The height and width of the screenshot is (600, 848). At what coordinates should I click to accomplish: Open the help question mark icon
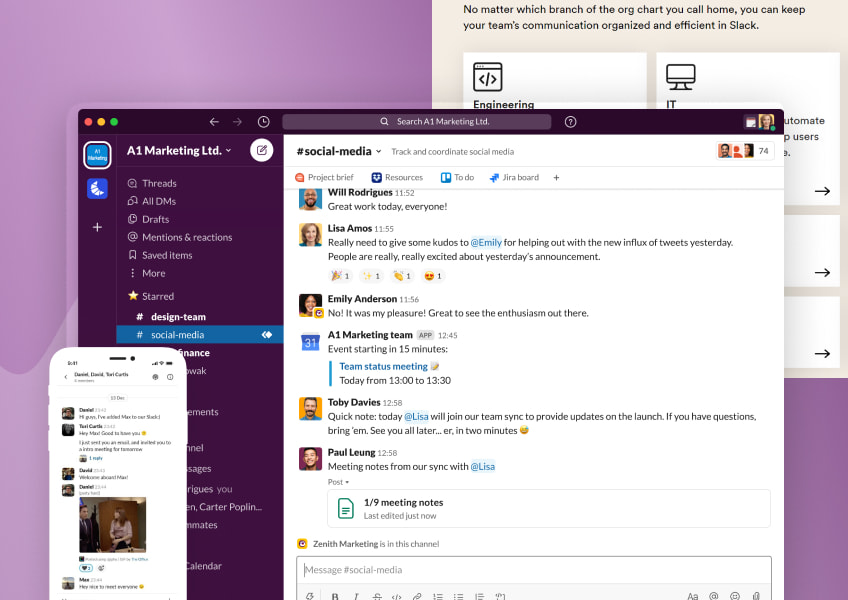pyautogui.click(x=570, y=122)
